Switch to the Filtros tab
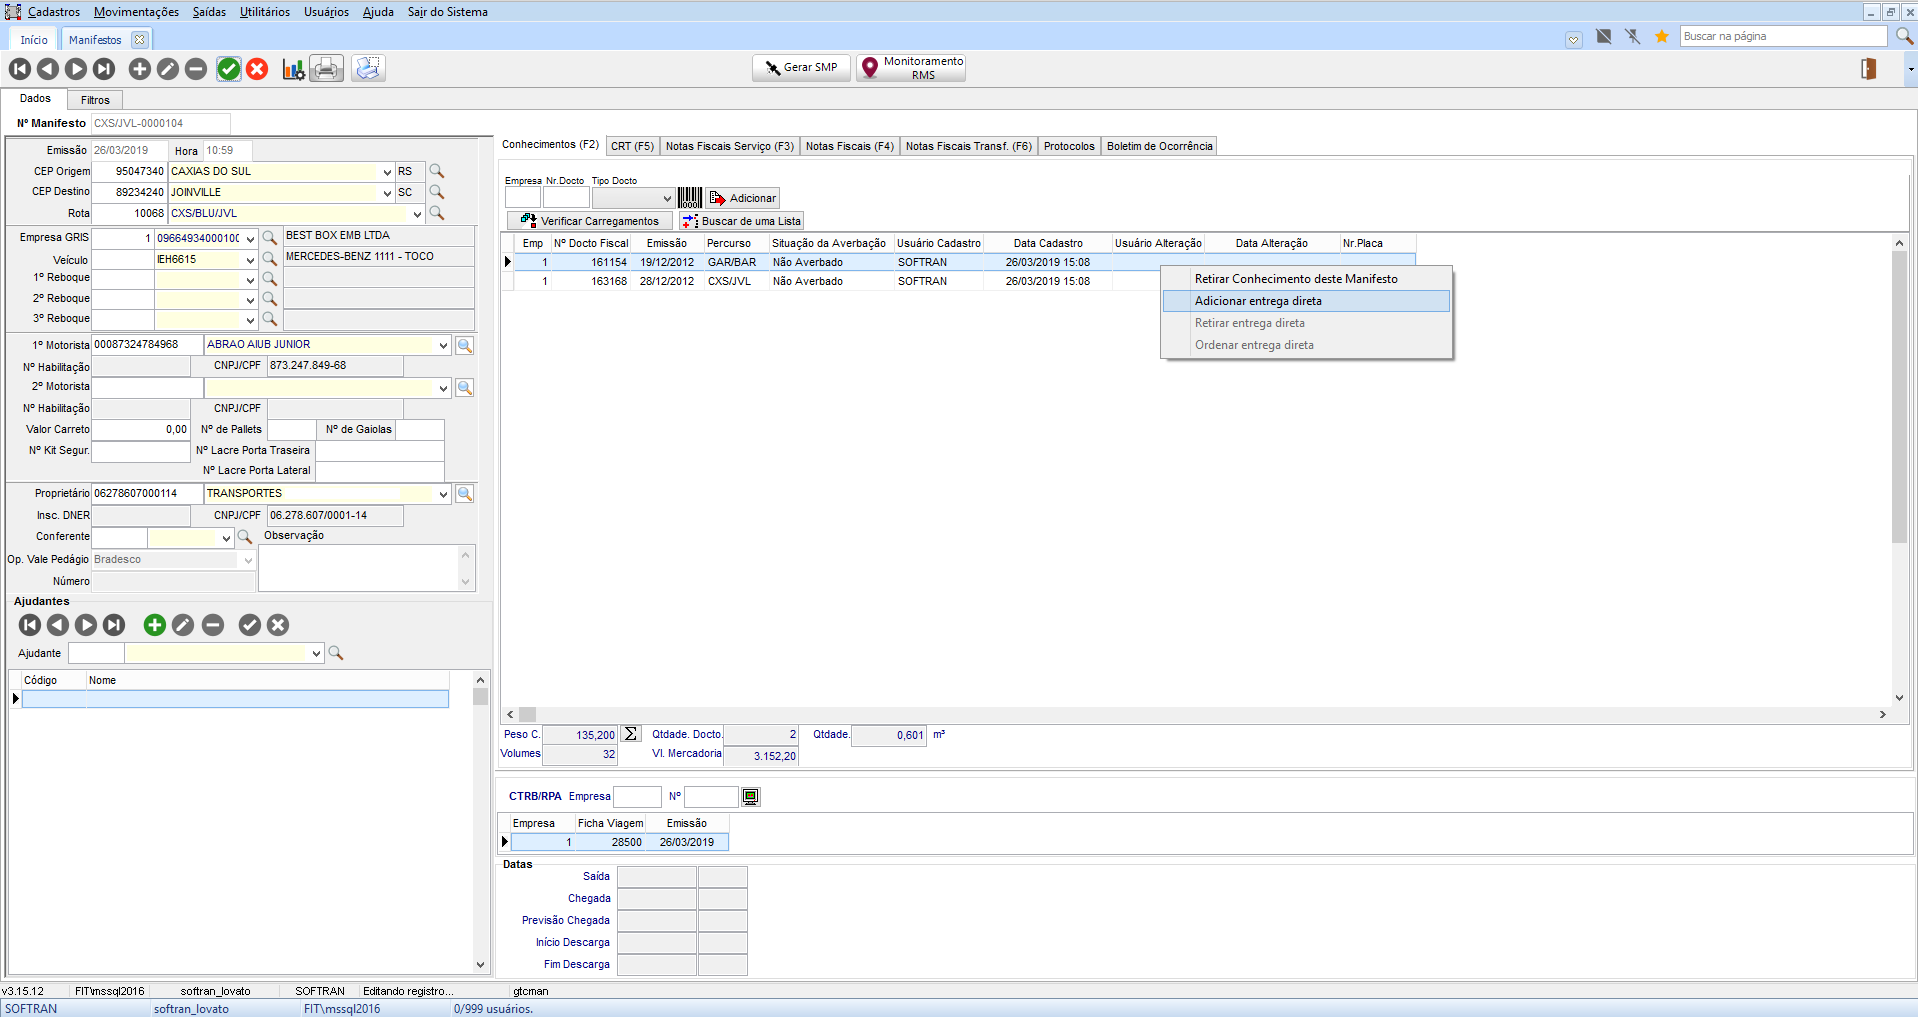This screenshot has width=1918, height=1017. [95, 100]
